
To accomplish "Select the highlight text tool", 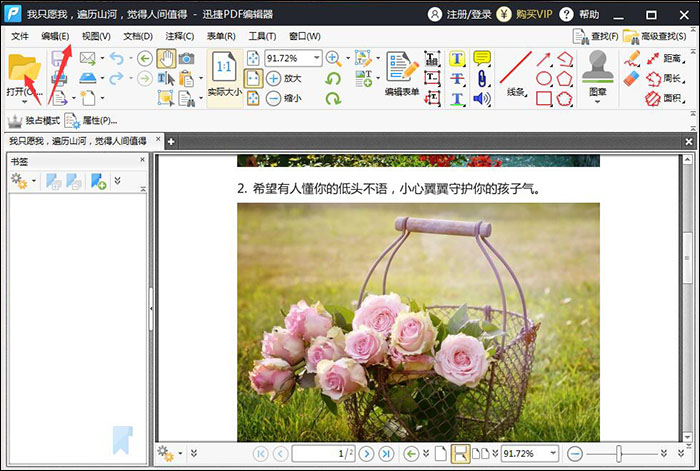I will [458, 59].
